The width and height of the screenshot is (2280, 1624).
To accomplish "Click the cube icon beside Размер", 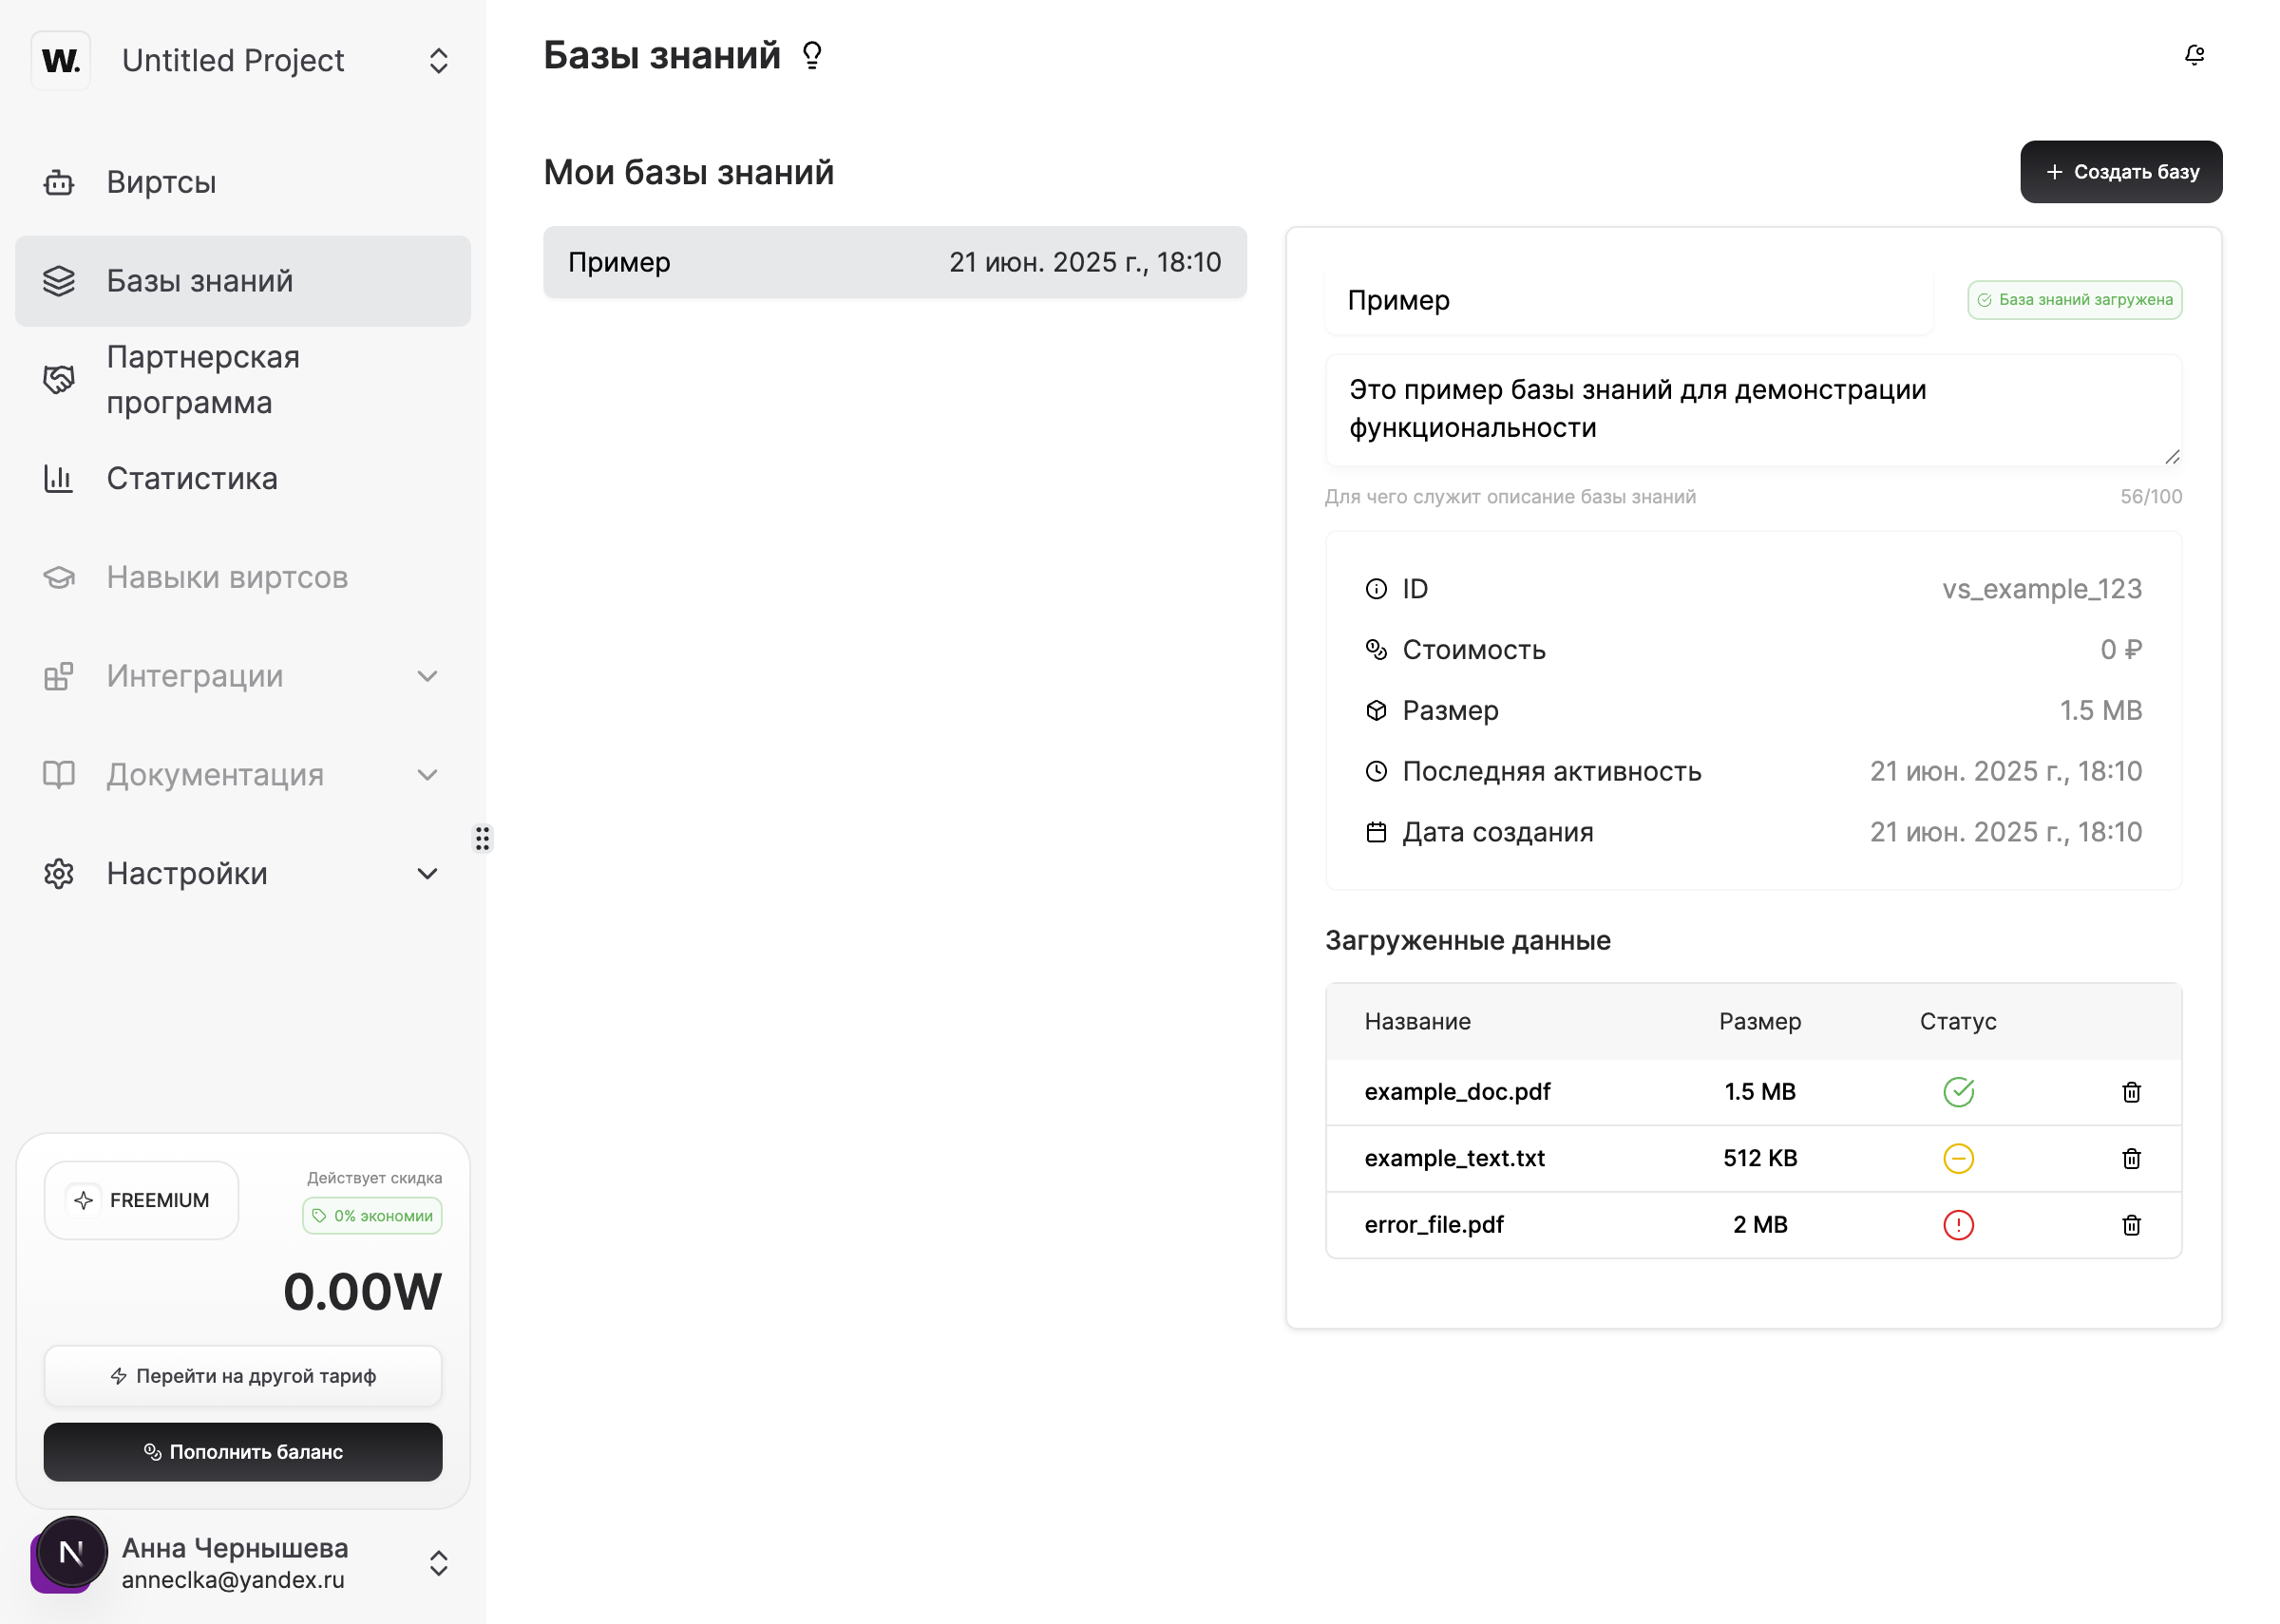I will point(1376,711).
